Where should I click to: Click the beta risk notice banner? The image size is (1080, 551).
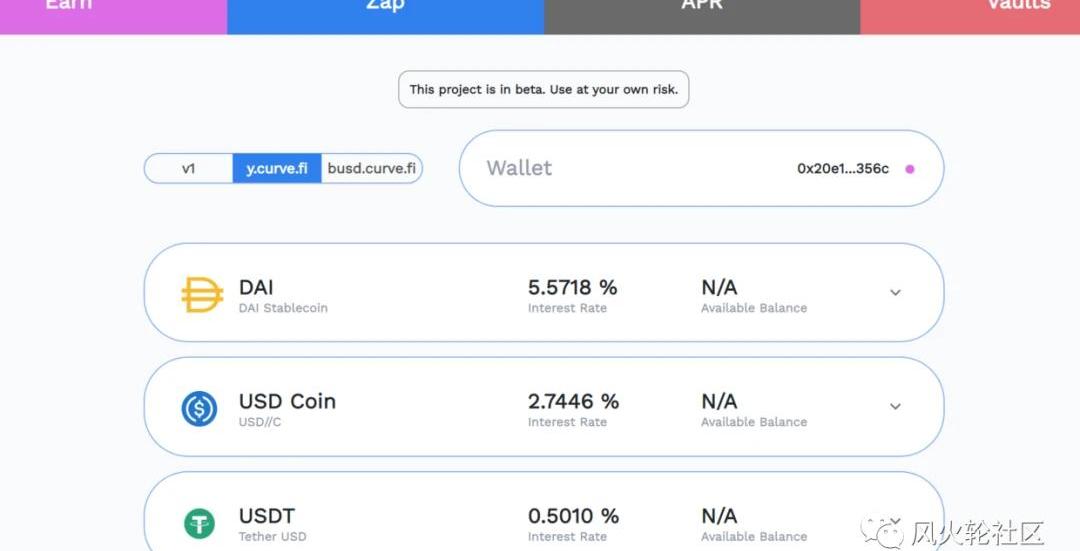543,90
